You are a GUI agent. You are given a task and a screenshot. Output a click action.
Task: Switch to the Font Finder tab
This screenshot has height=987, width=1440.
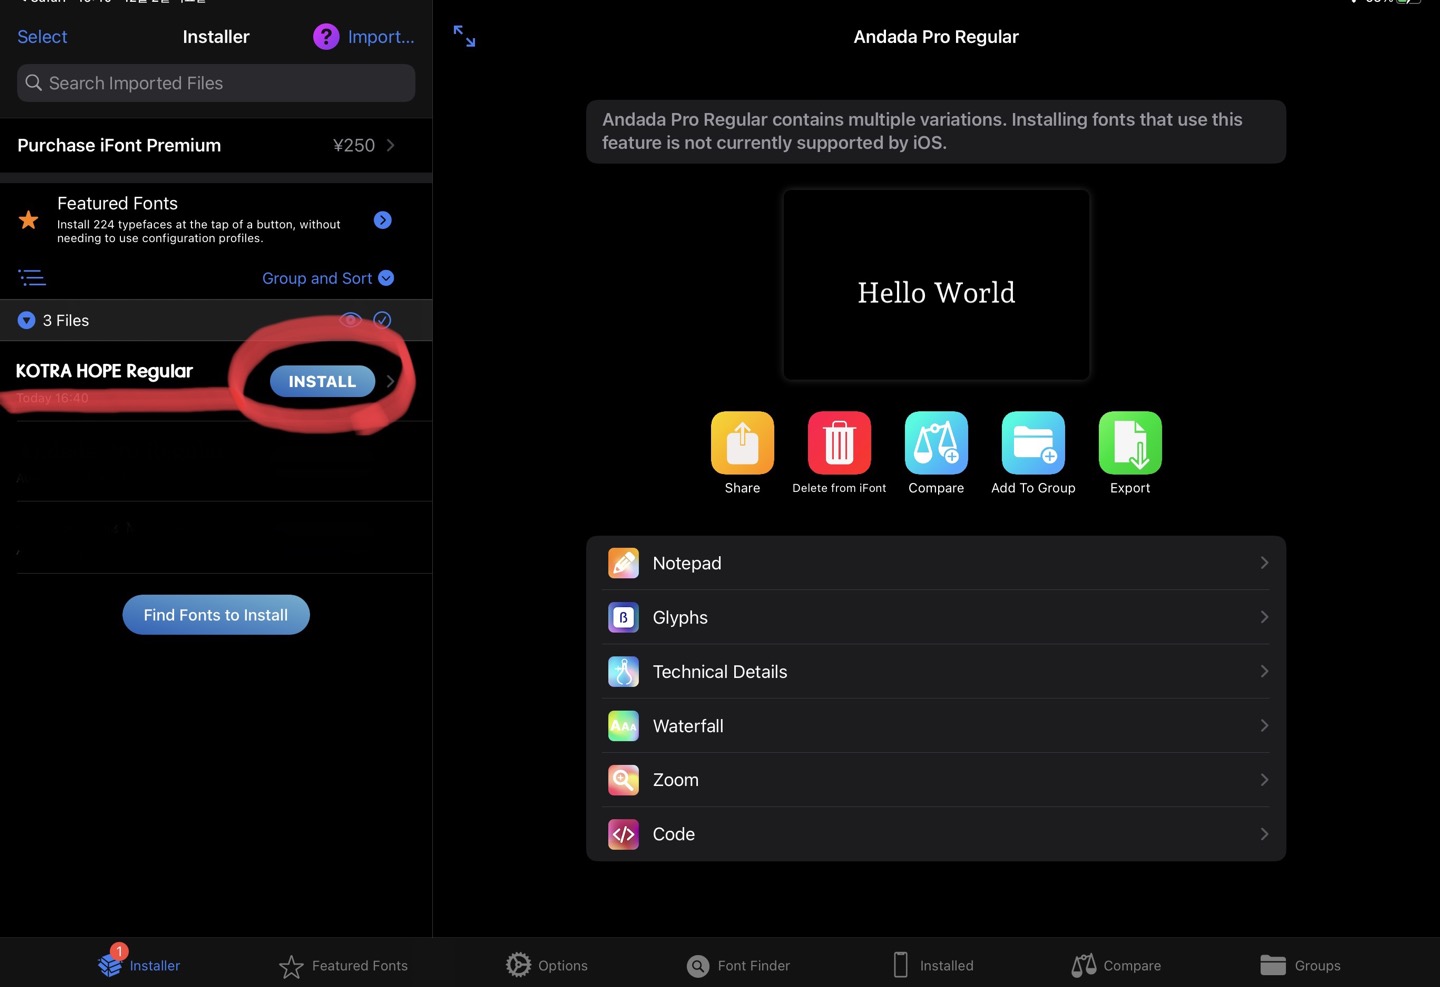pos(738,965)
